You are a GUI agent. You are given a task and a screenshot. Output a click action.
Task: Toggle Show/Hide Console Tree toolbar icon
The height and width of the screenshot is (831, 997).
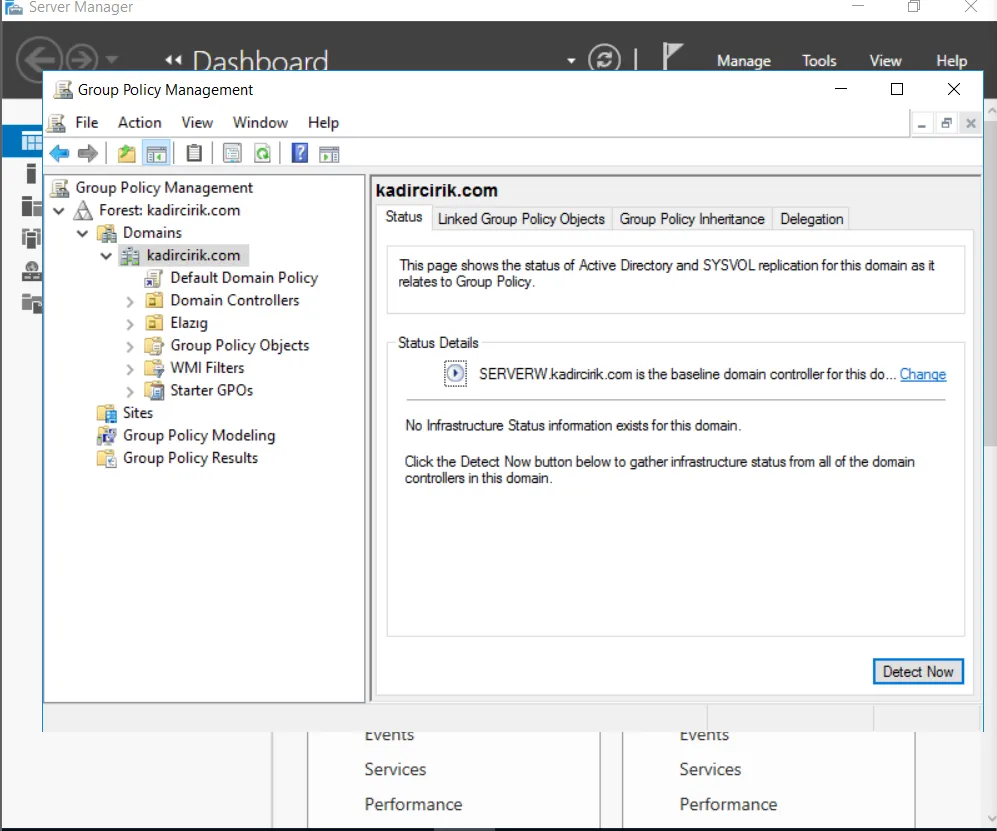(156, 153)
